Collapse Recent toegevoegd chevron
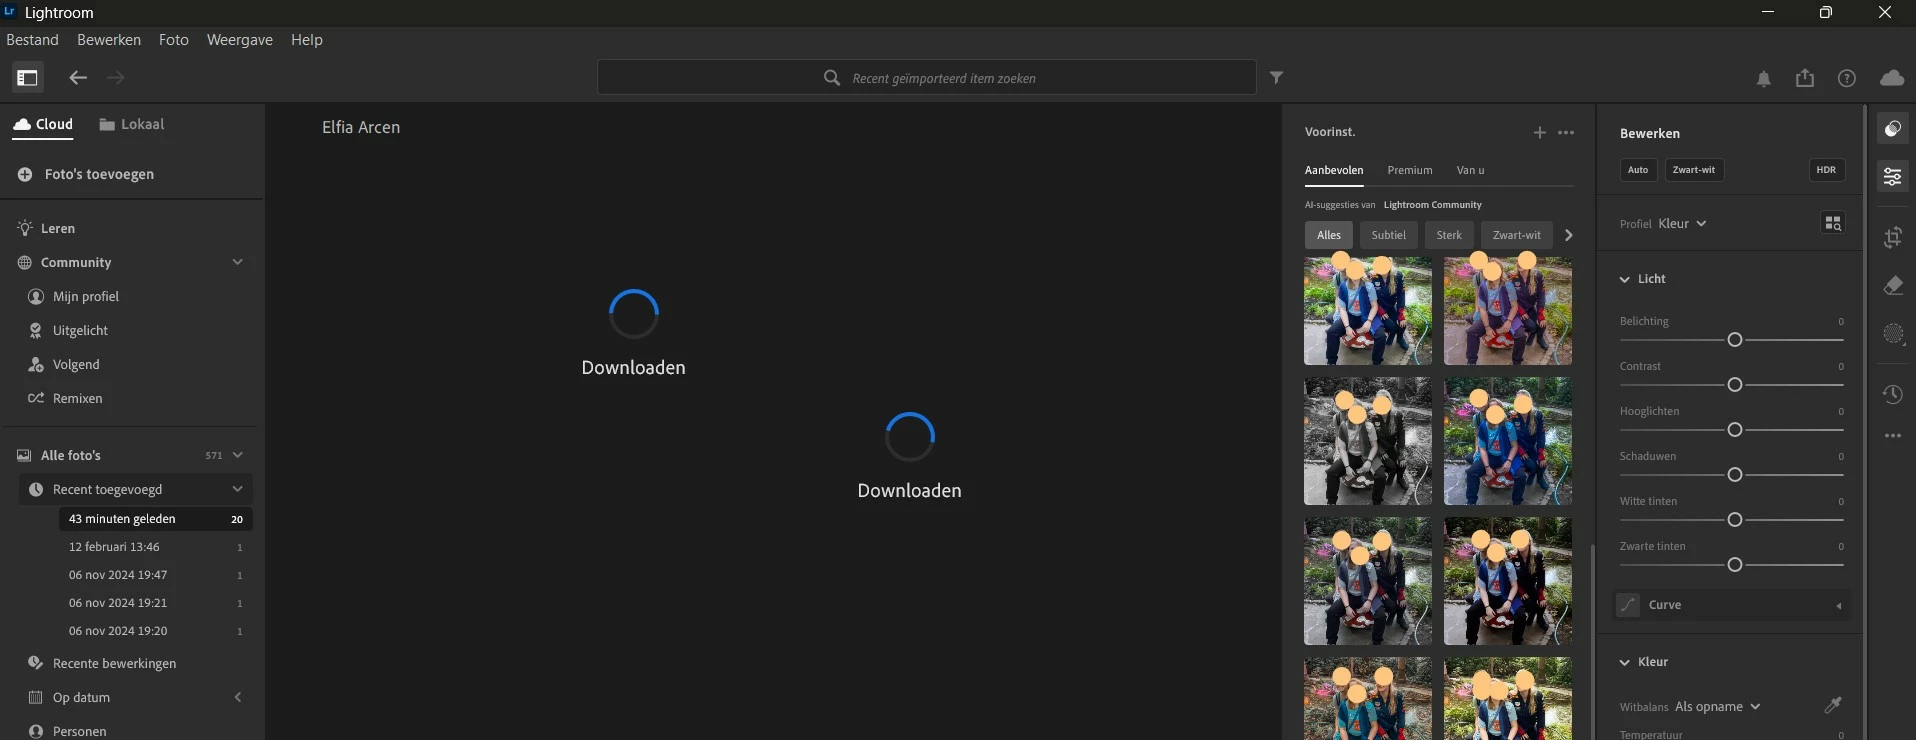The width and height of the screenshot is (1916, 740). click(x=237, y=489)
